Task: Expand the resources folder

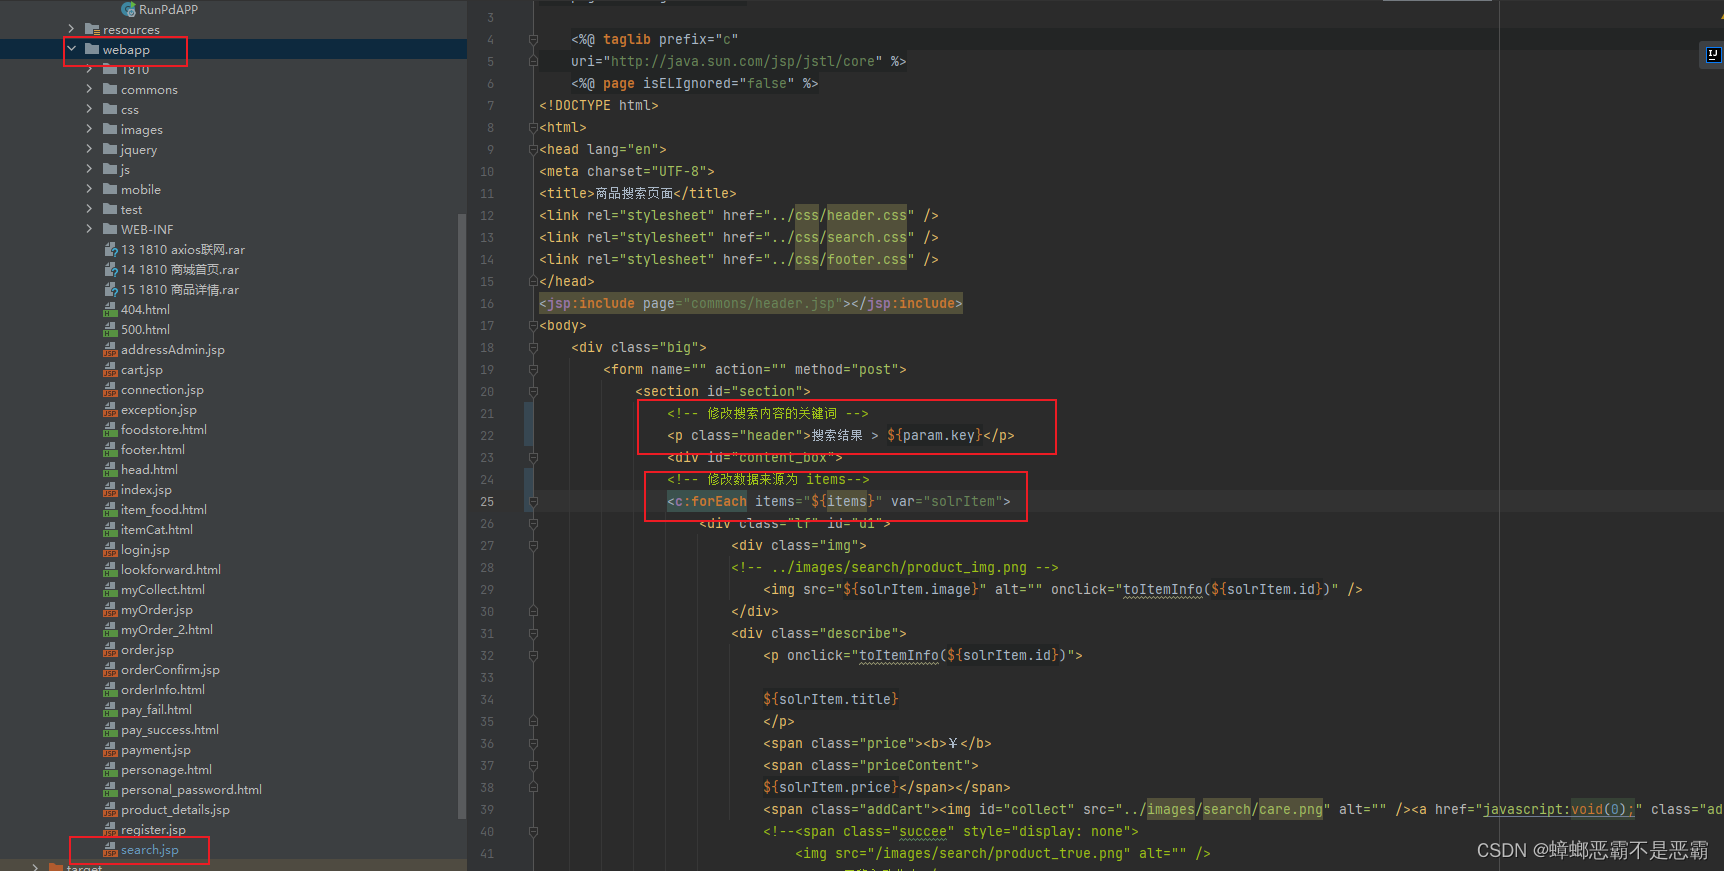Action: click(71, 29)
